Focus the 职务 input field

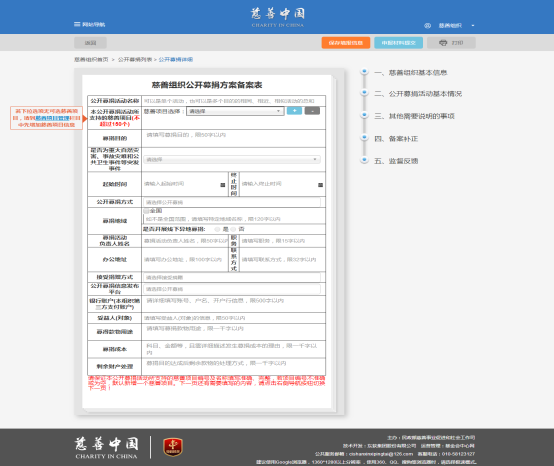click(282, 241)
